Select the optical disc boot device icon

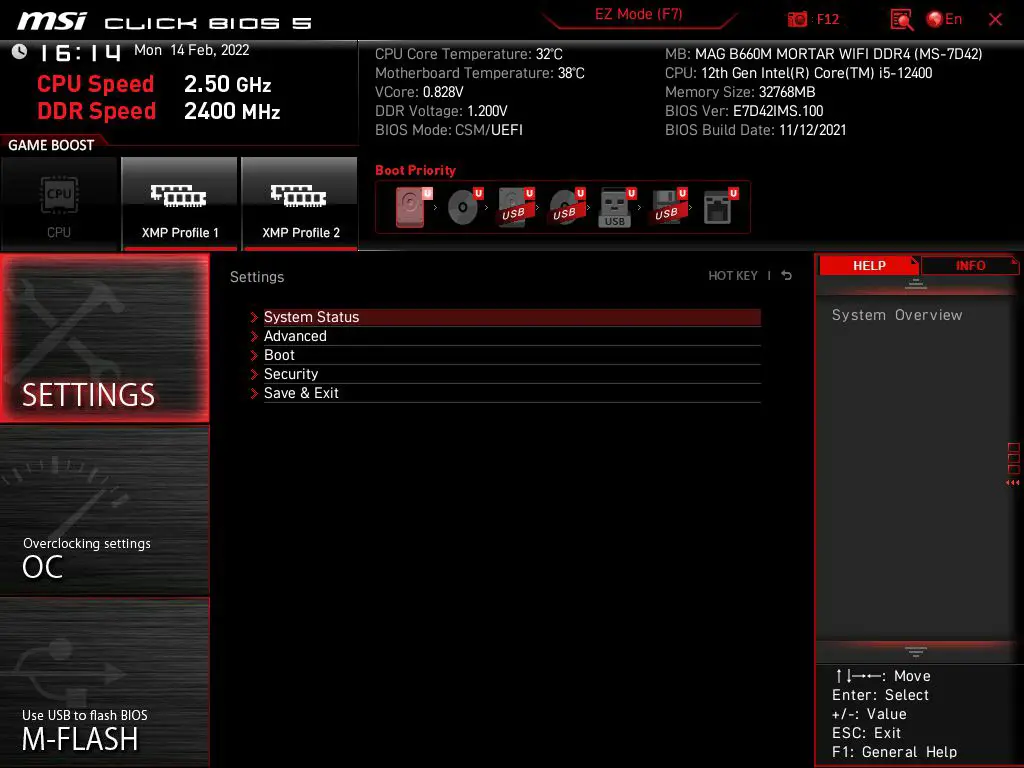(x=464, y=206)
